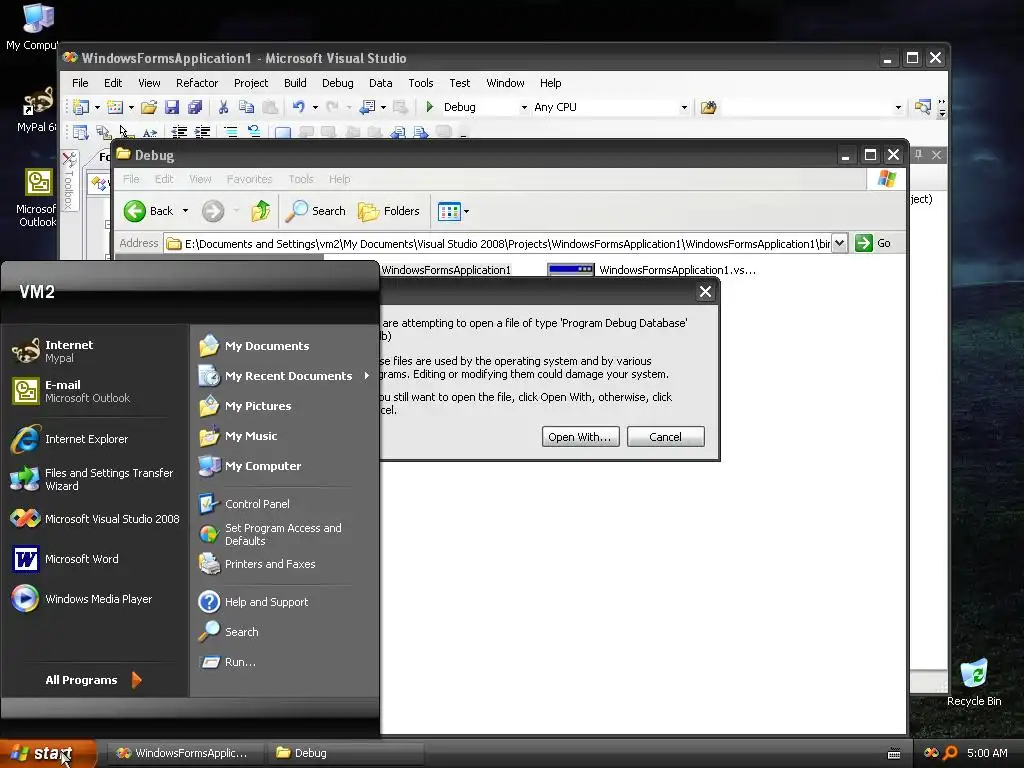Click the Find in Files icon

tap(709, 107)
